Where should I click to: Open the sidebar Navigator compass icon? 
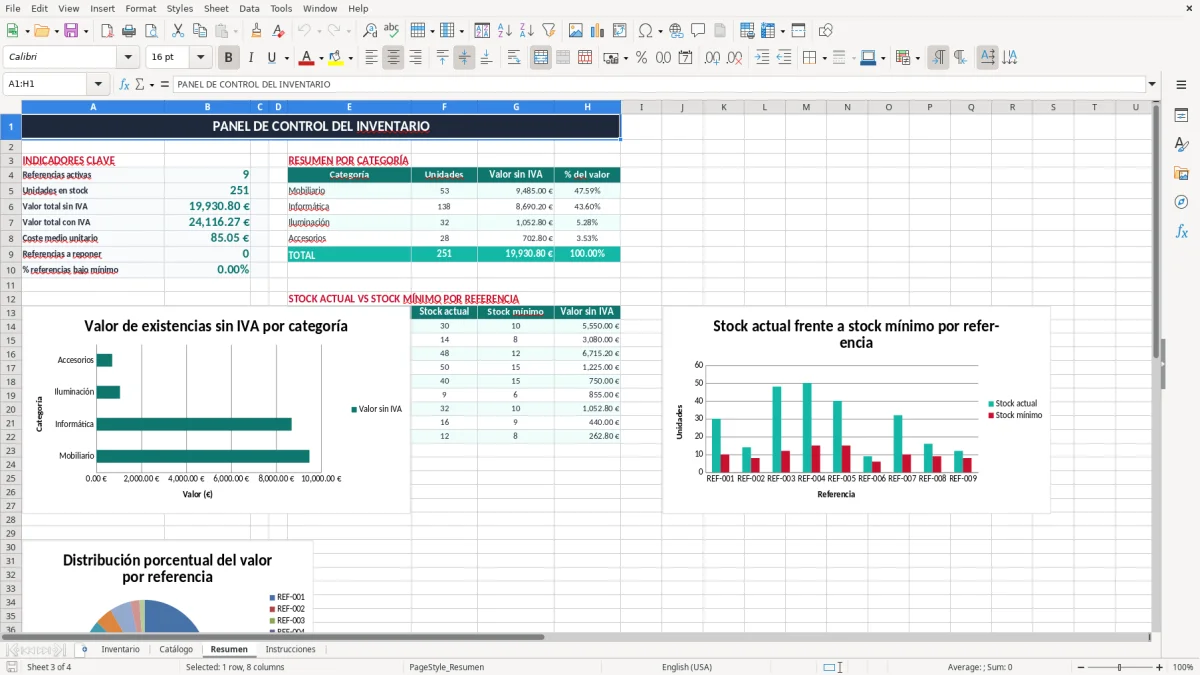(1181, 202)
